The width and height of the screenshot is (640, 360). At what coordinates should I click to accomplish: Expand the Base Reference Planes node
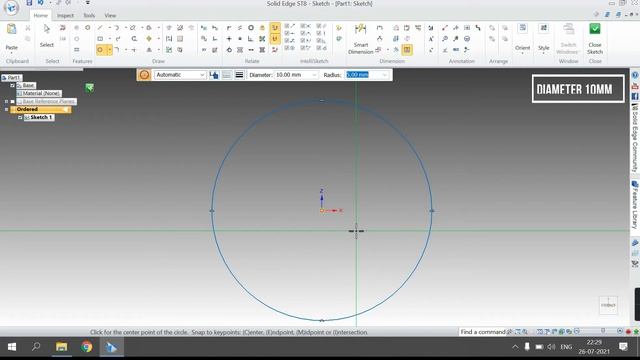6,101
